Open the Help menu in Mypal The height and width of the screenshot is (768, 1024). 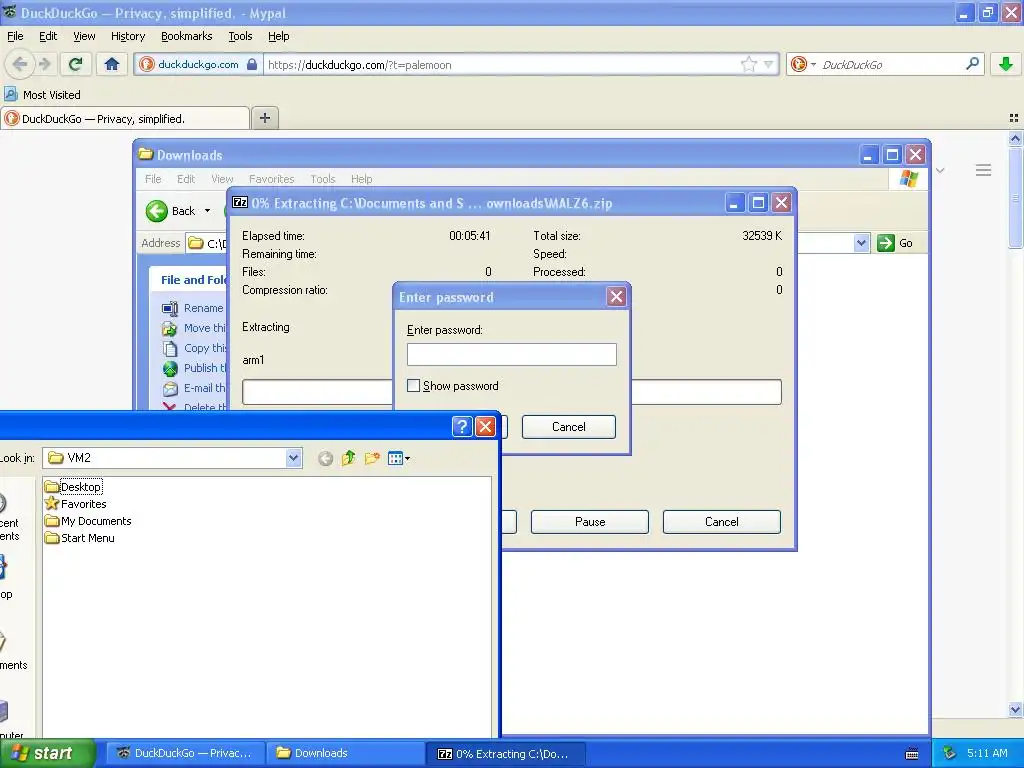point(278,37)
